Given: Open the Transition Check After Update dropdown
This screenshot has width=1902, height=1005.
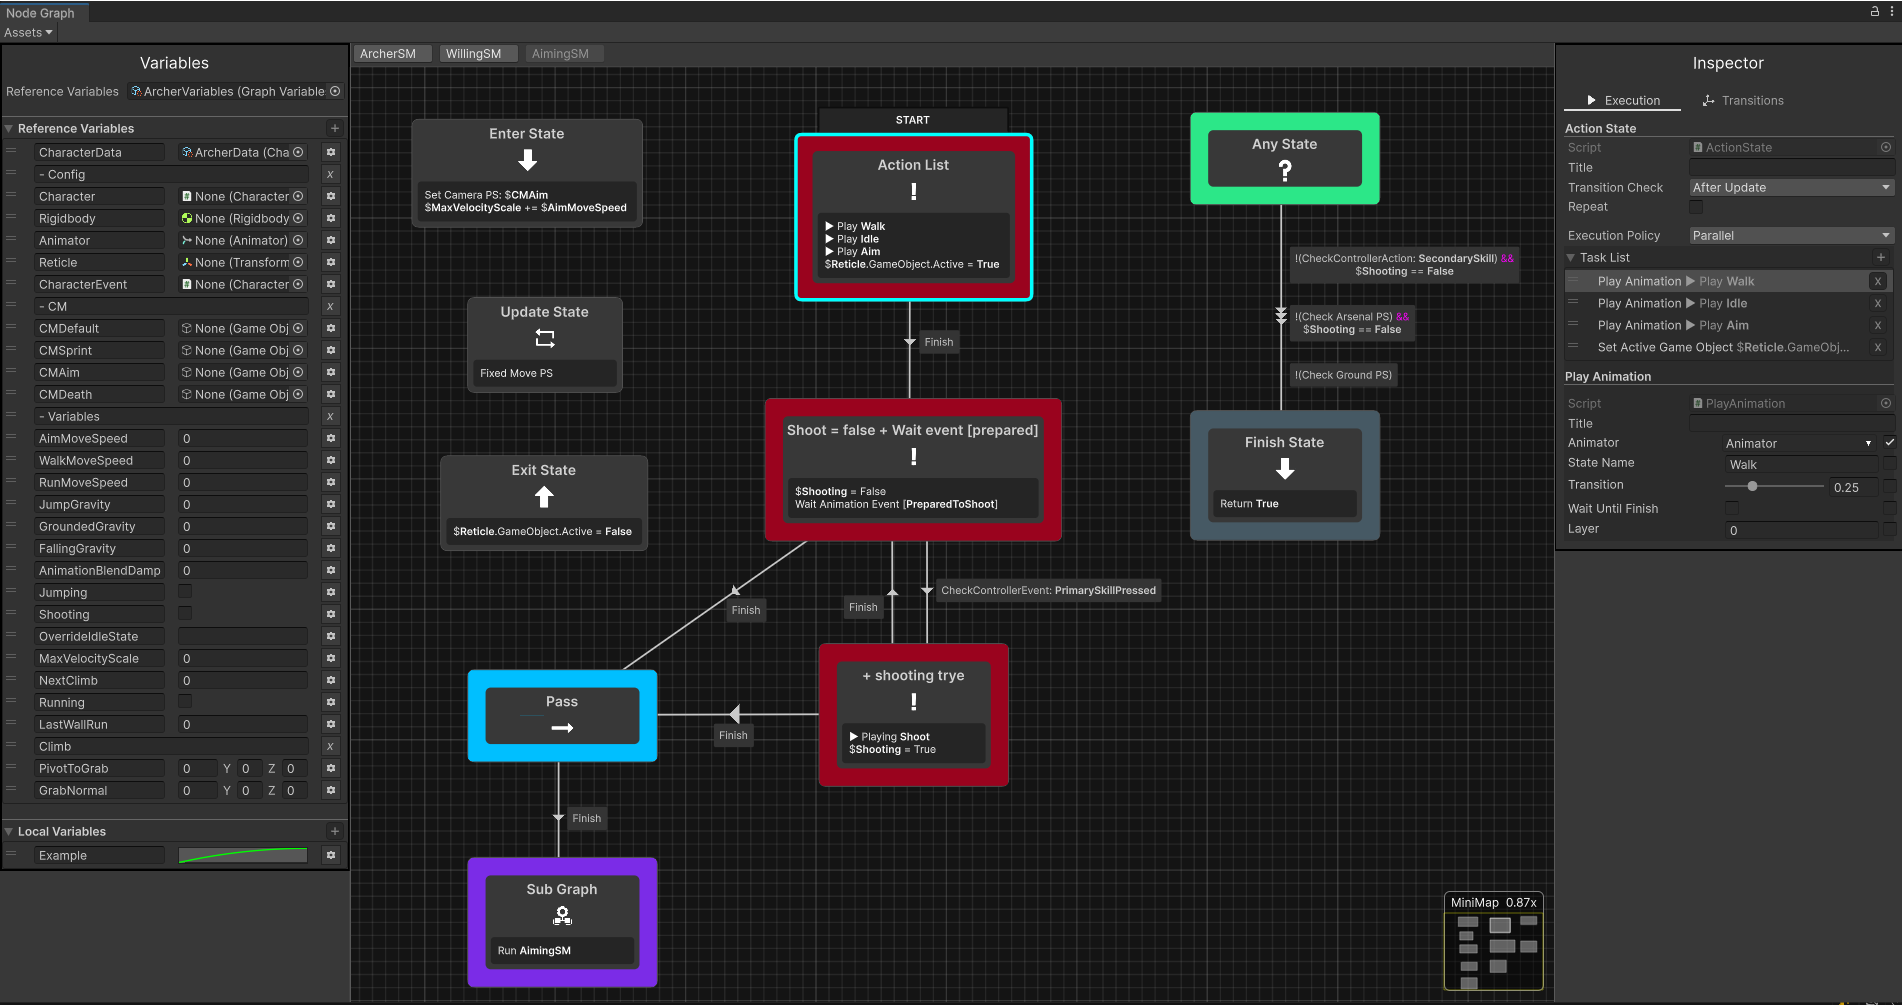Looking at the screenshot, I should click(x=1790, y=187).
